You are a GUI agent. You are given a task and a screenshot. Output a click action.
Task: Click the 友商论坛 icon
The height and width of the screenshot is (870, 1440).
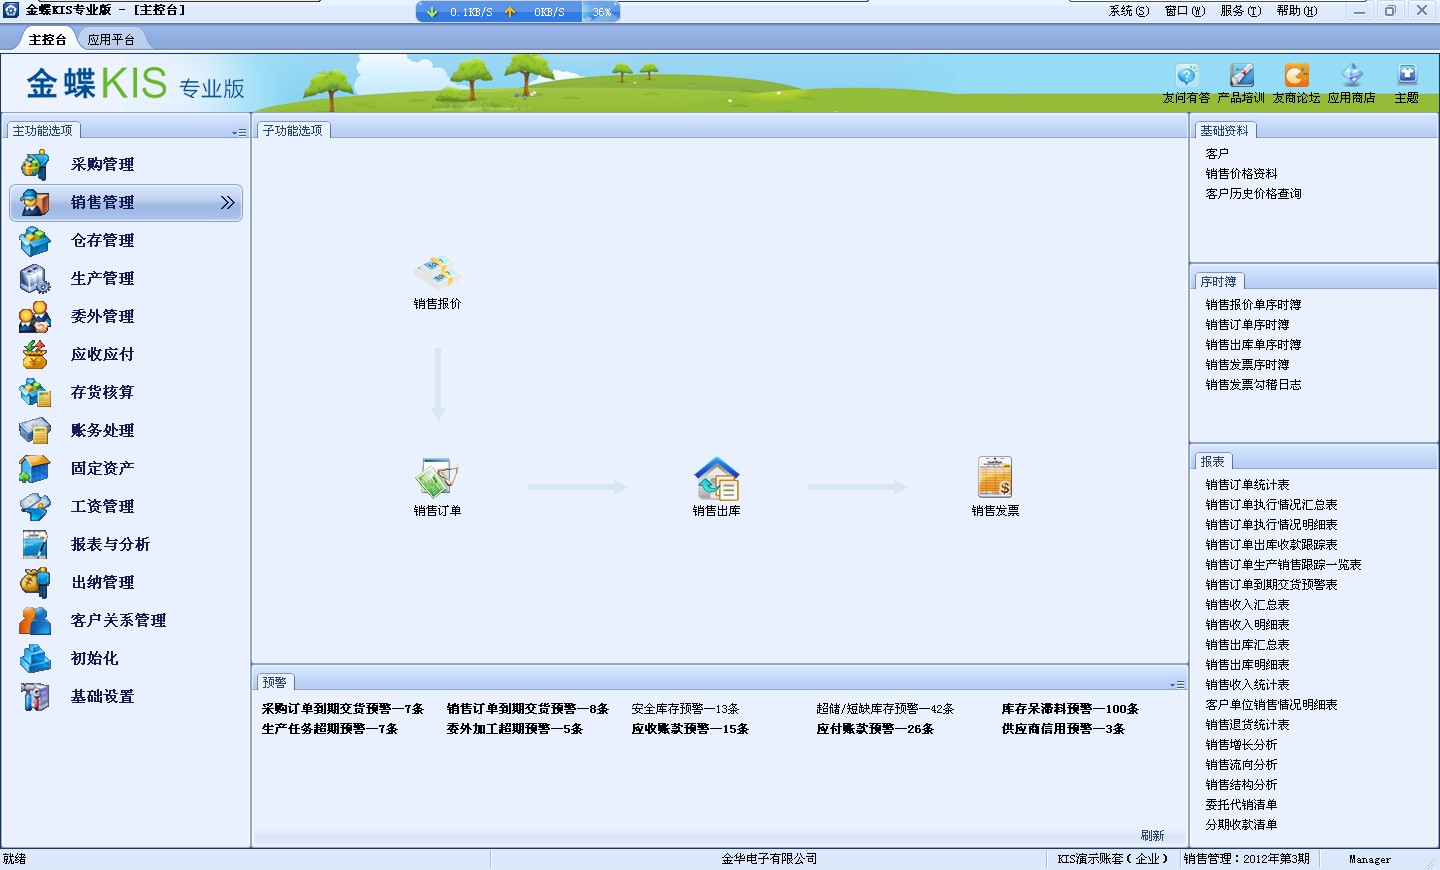click(1297, 76)
